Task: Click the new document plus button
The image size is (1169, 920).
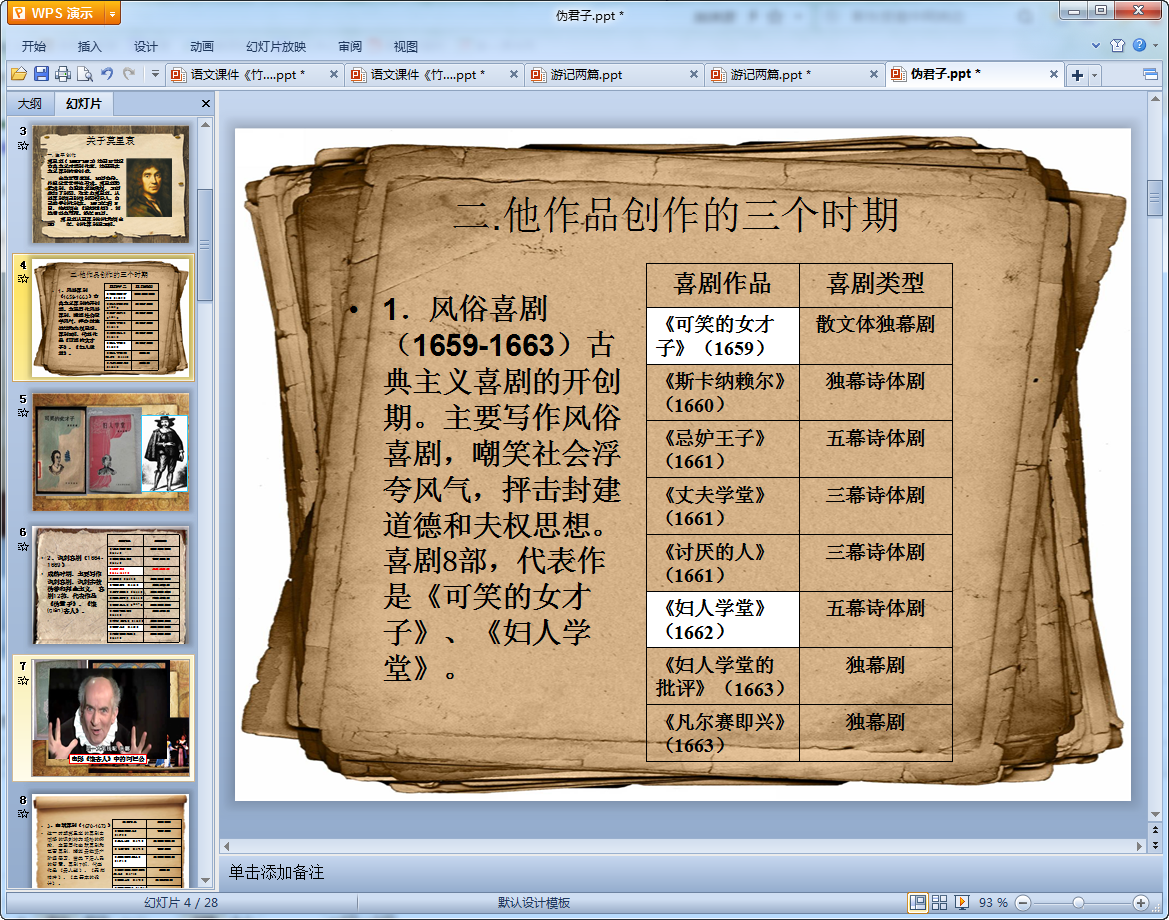Action: [x=1077, y=75]
